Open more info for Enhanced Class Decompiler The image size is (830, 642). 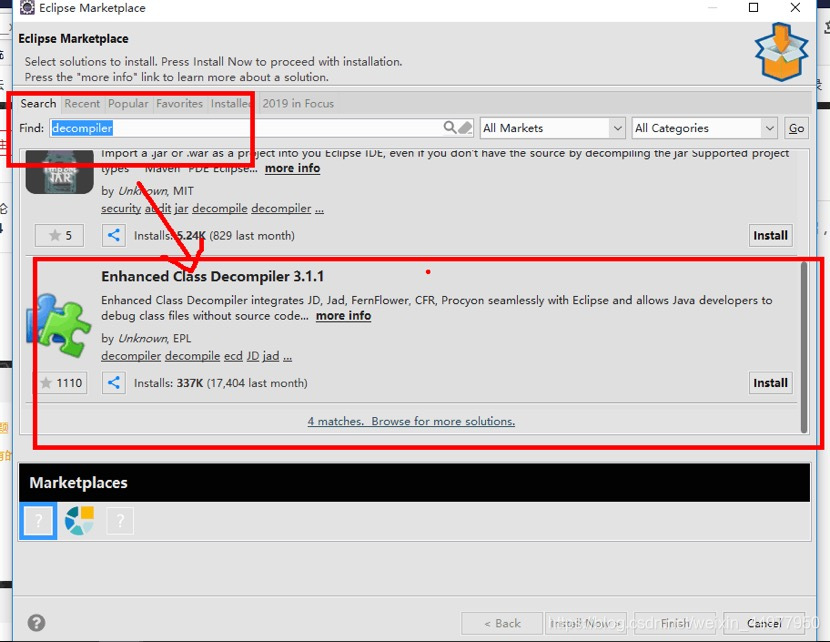(344, 316)
